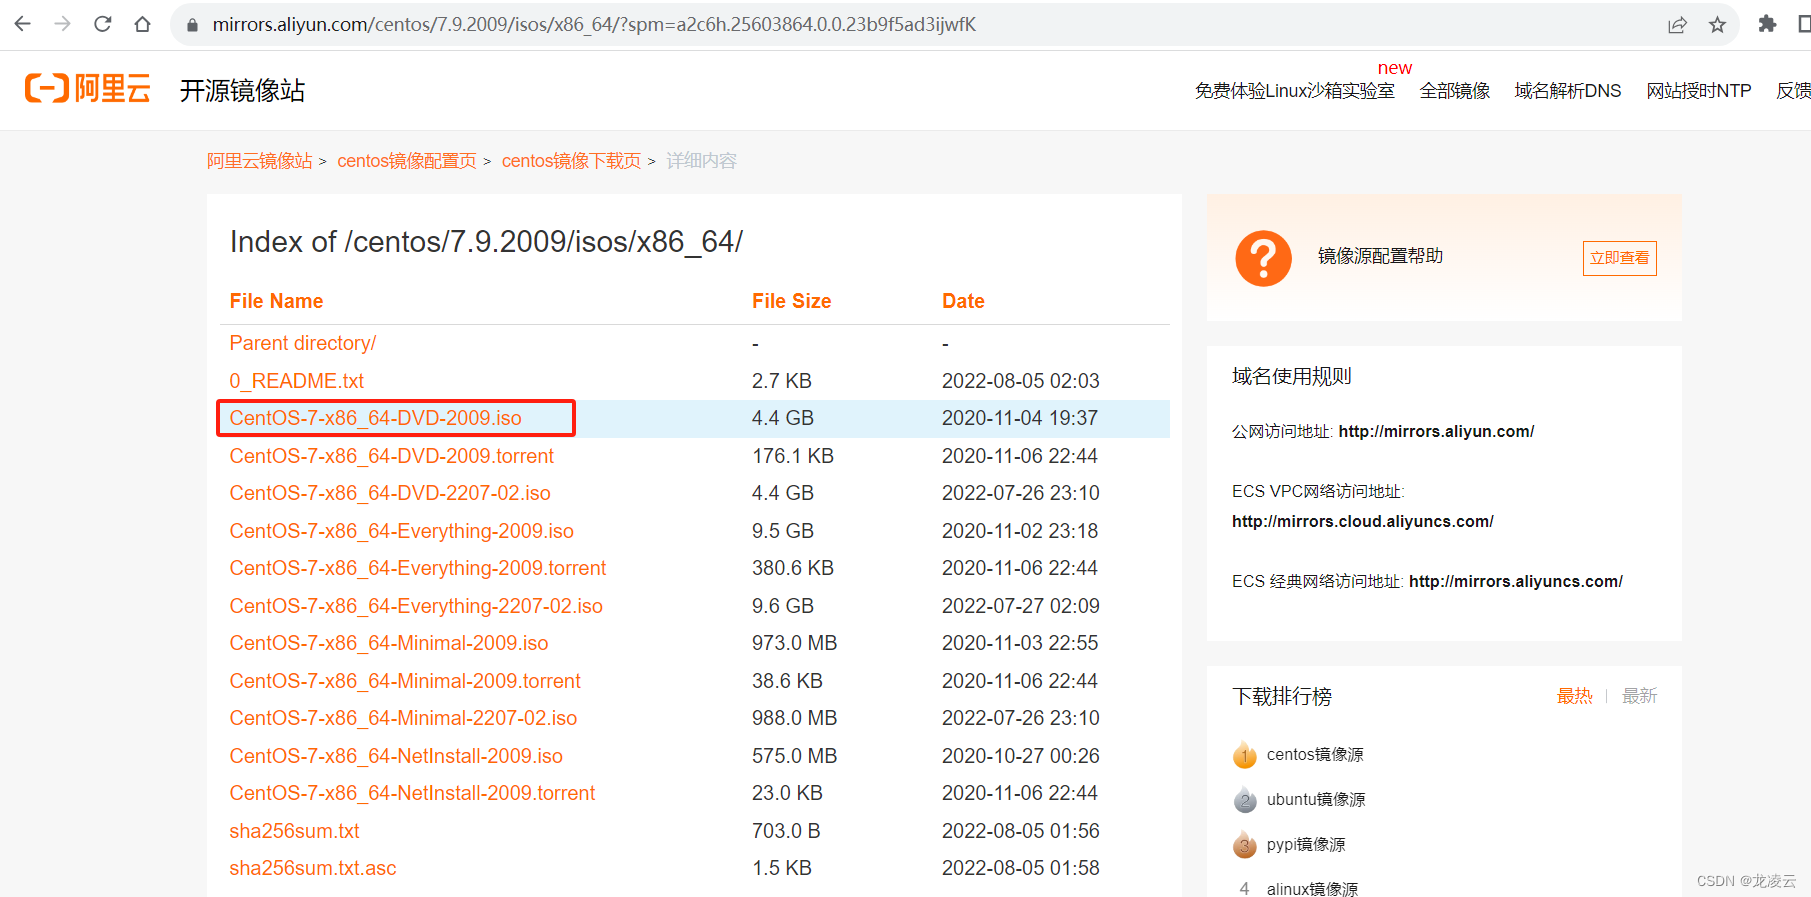The image size is (1811, 897).
Task: Download CentOS-7-x86_64-DVD-2207-02.iso
Action: click(x=390, y=493)
